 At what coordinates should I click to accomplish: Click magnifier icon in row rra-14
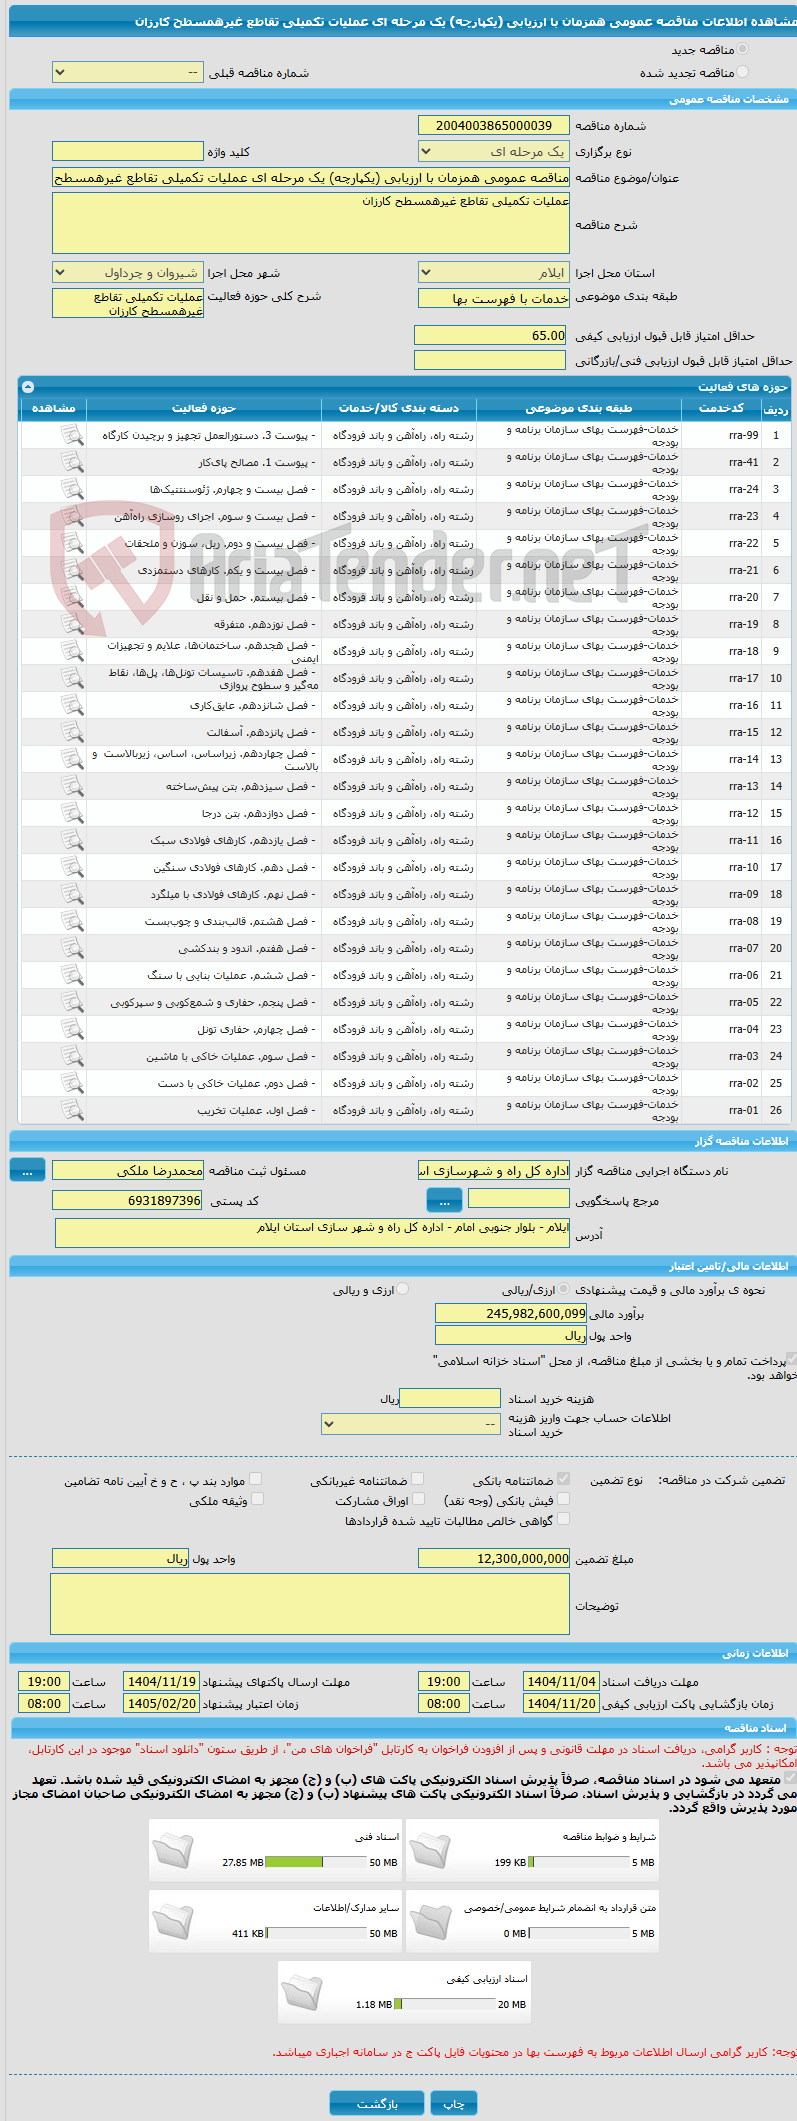point(72,759)
